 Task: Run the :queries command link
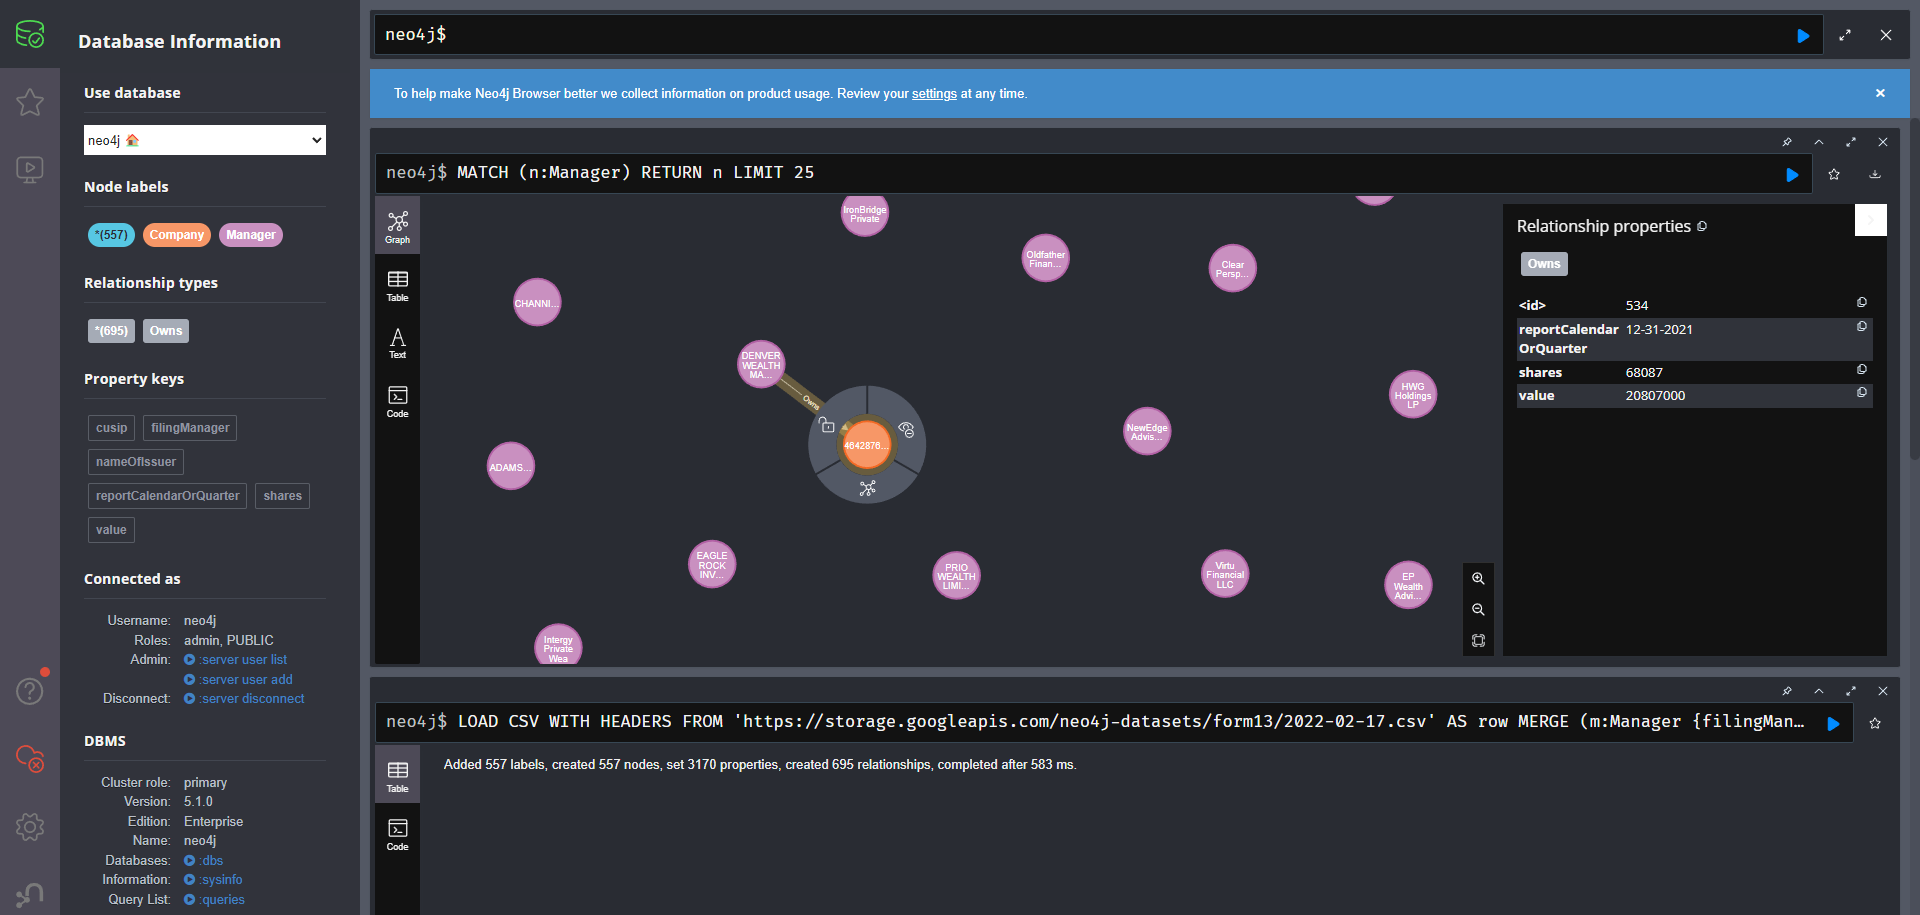tap(215, 900)
